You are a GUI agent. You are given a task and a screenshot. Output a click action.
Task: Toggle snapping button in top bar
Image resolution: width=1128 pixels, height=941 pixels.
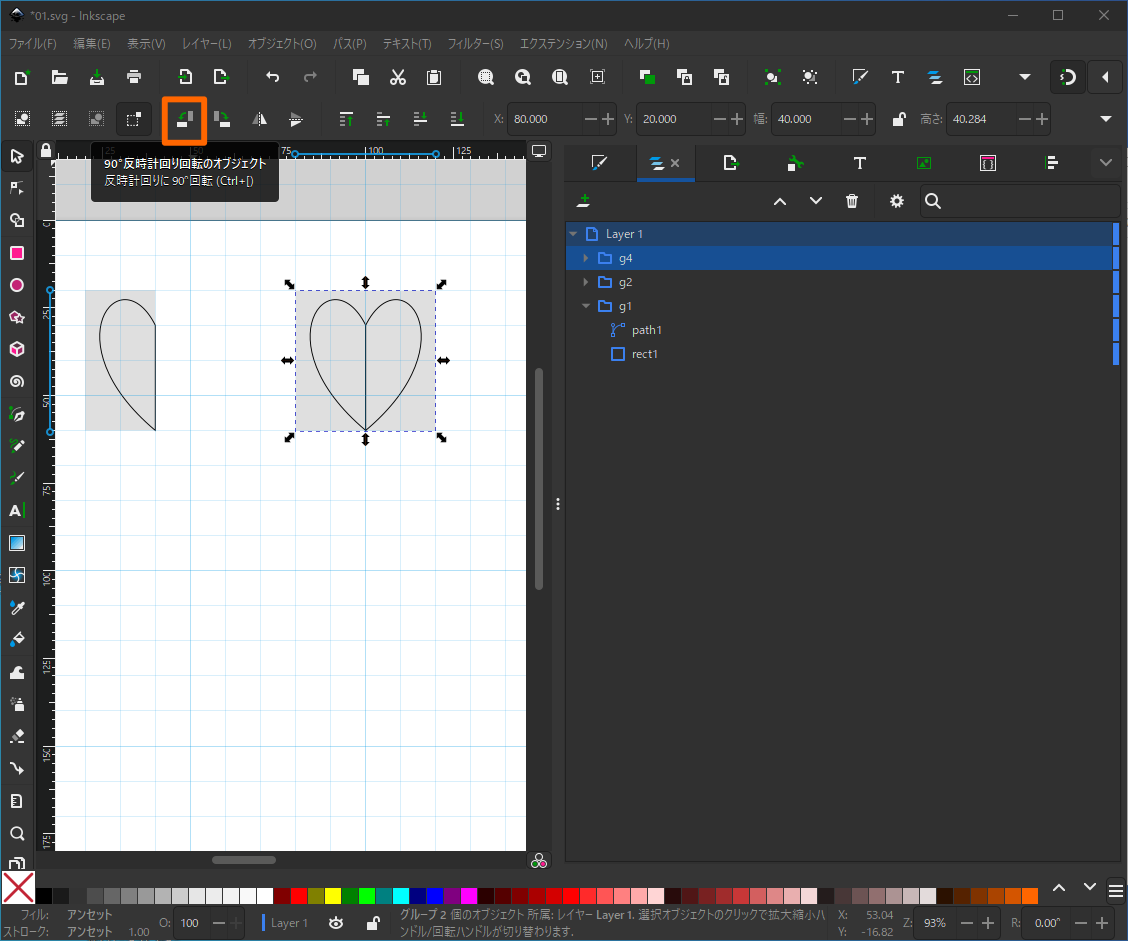tap(1068, 77)
